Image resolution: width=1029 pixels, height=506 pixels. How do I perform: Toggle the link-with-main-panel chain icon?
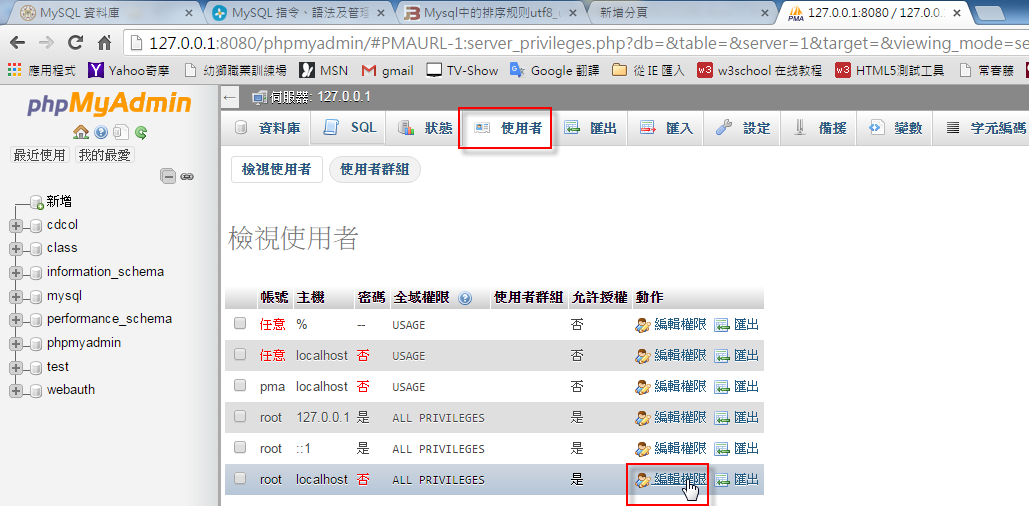(x=187, y=177)
